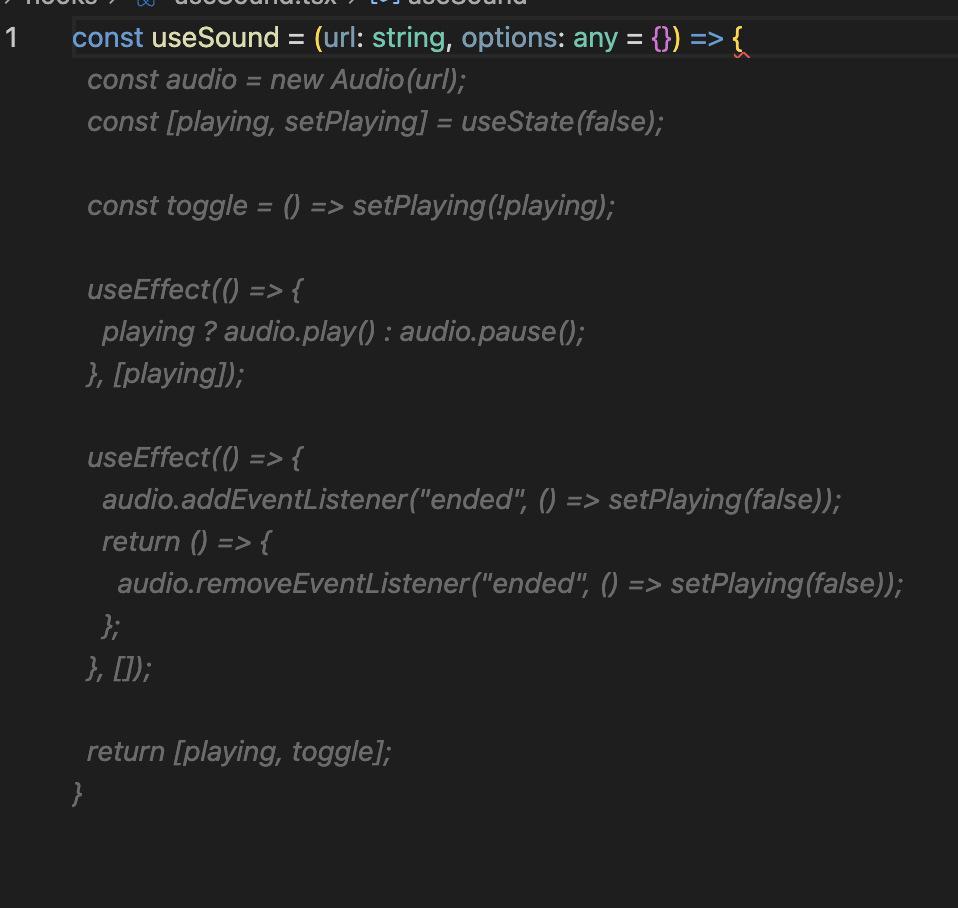Click the url parameter name

340,39
